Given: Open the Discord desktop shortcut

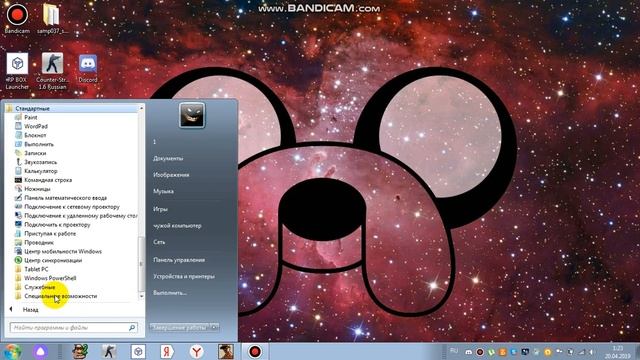Looking at the screenshot, I should (88, 69).
